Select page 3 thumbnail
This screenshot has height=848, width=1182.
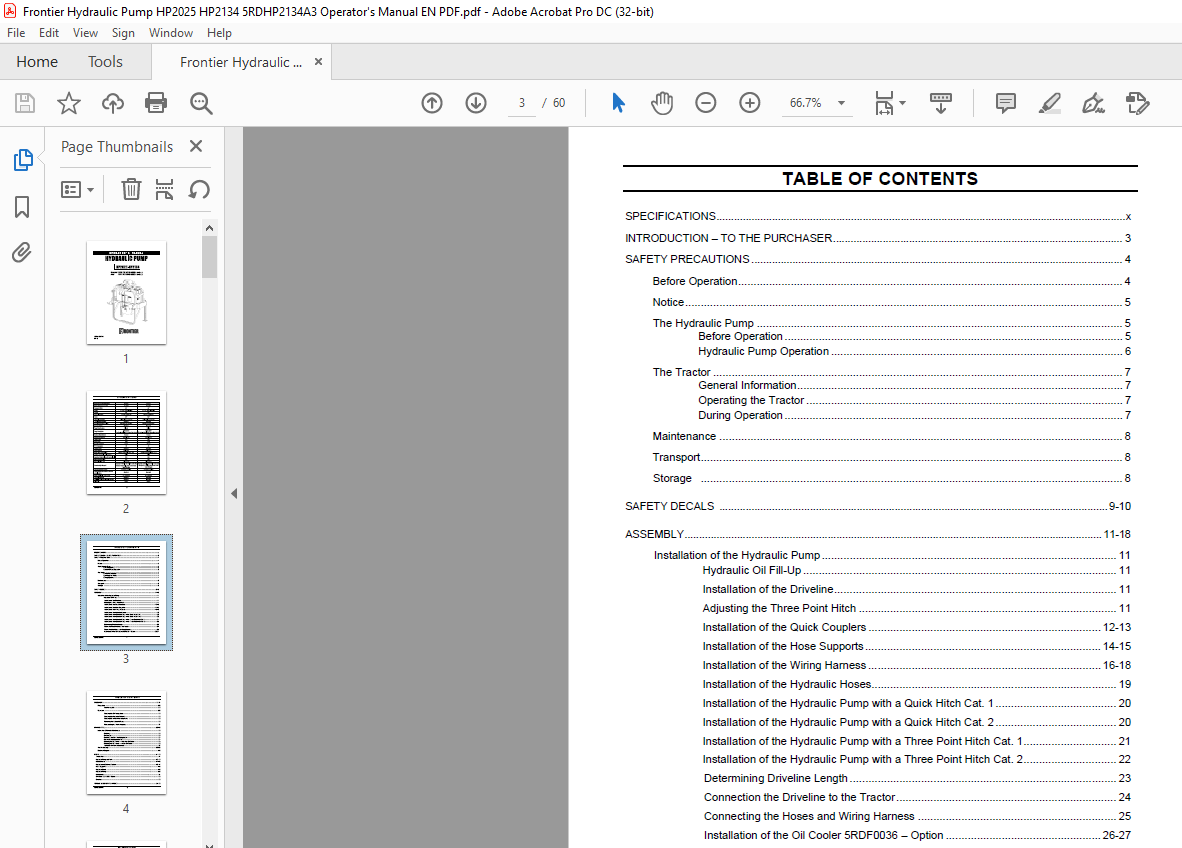pyautogui.click(x=127, y=592)
